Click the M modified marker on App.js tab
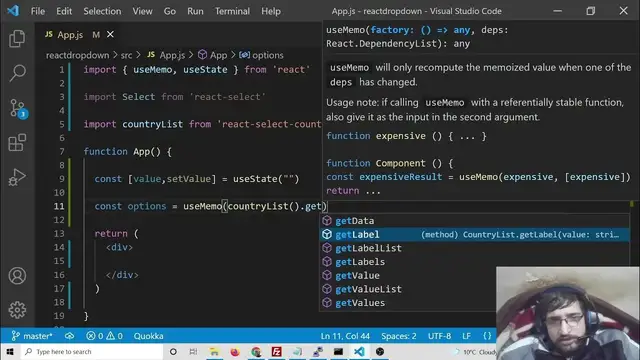This screenshot has height=360, width=640. (96, 35)
